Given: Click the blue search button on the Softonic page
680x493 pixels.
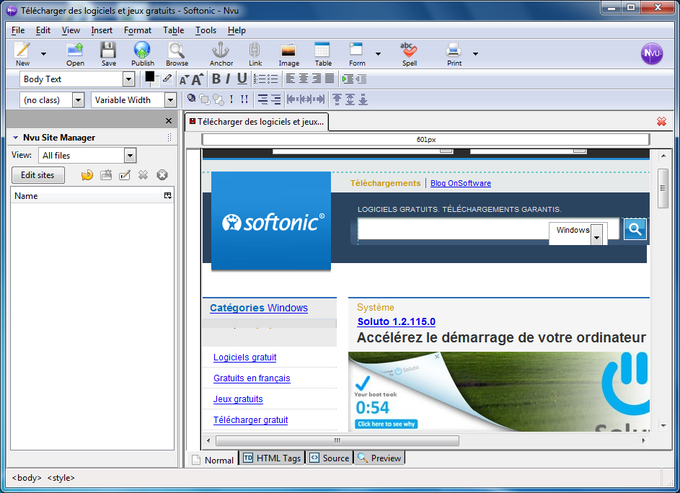Looking at the screenshot, I should tap(635, 229).
